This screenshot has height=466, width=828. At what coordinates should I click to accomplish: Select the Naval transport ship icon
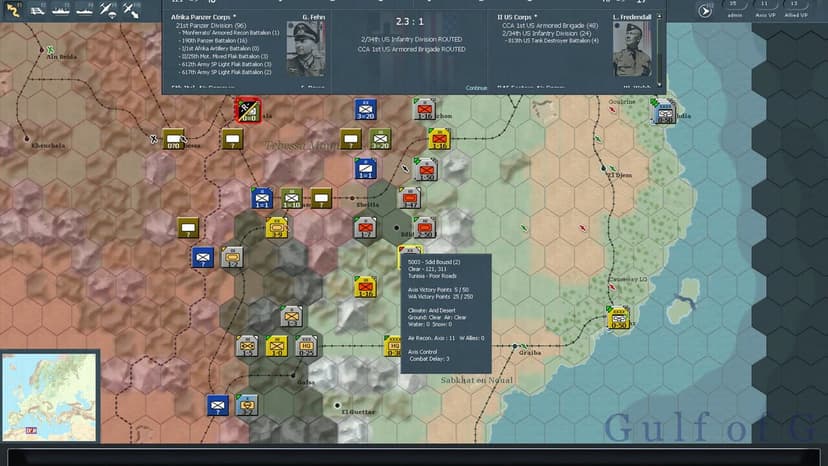[x=60, y=10]
